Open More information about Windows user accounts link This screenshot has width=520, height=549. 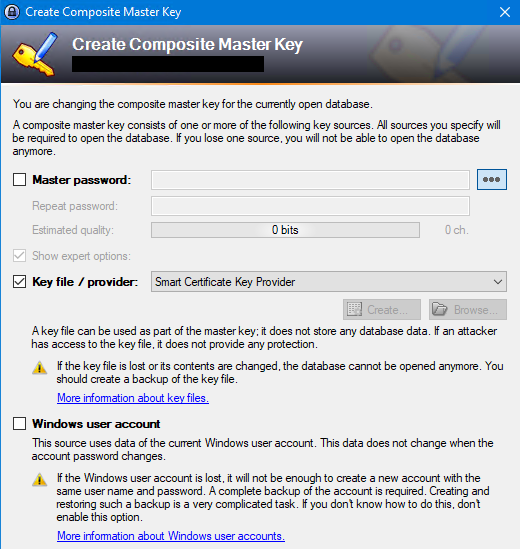pos(171,536)
